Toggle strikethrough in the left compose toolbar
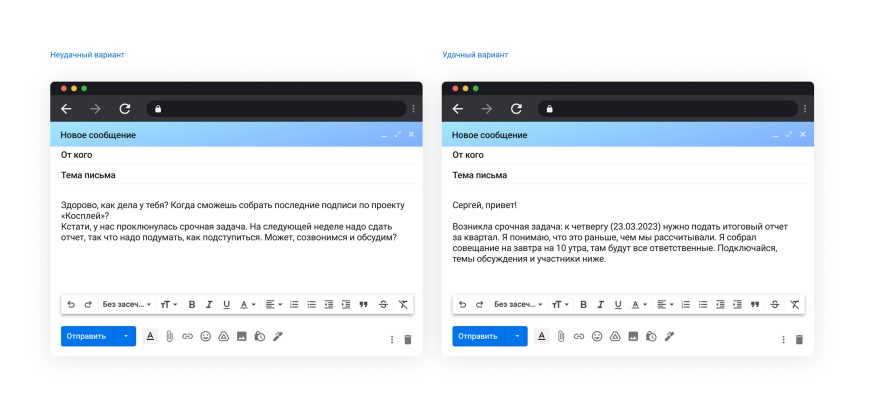Screen dimensions: 870x400 coord(384,304)
